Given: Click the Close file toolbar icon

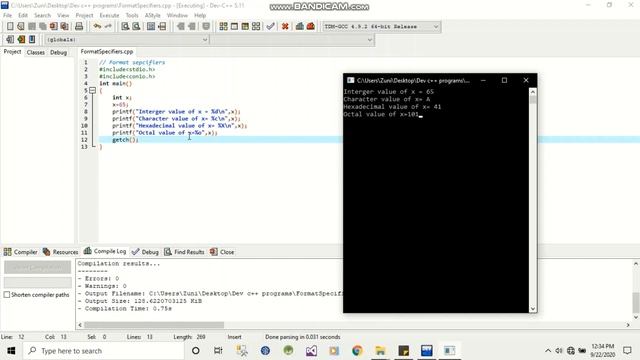Looking at the screenshot, I should point(53,27).
